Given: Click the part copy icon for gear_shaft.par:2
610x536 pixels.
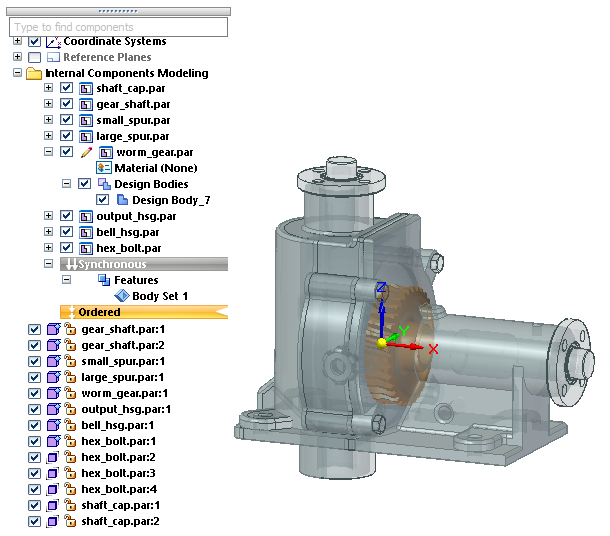Looking at the screenshot, I should pos(54,345).
